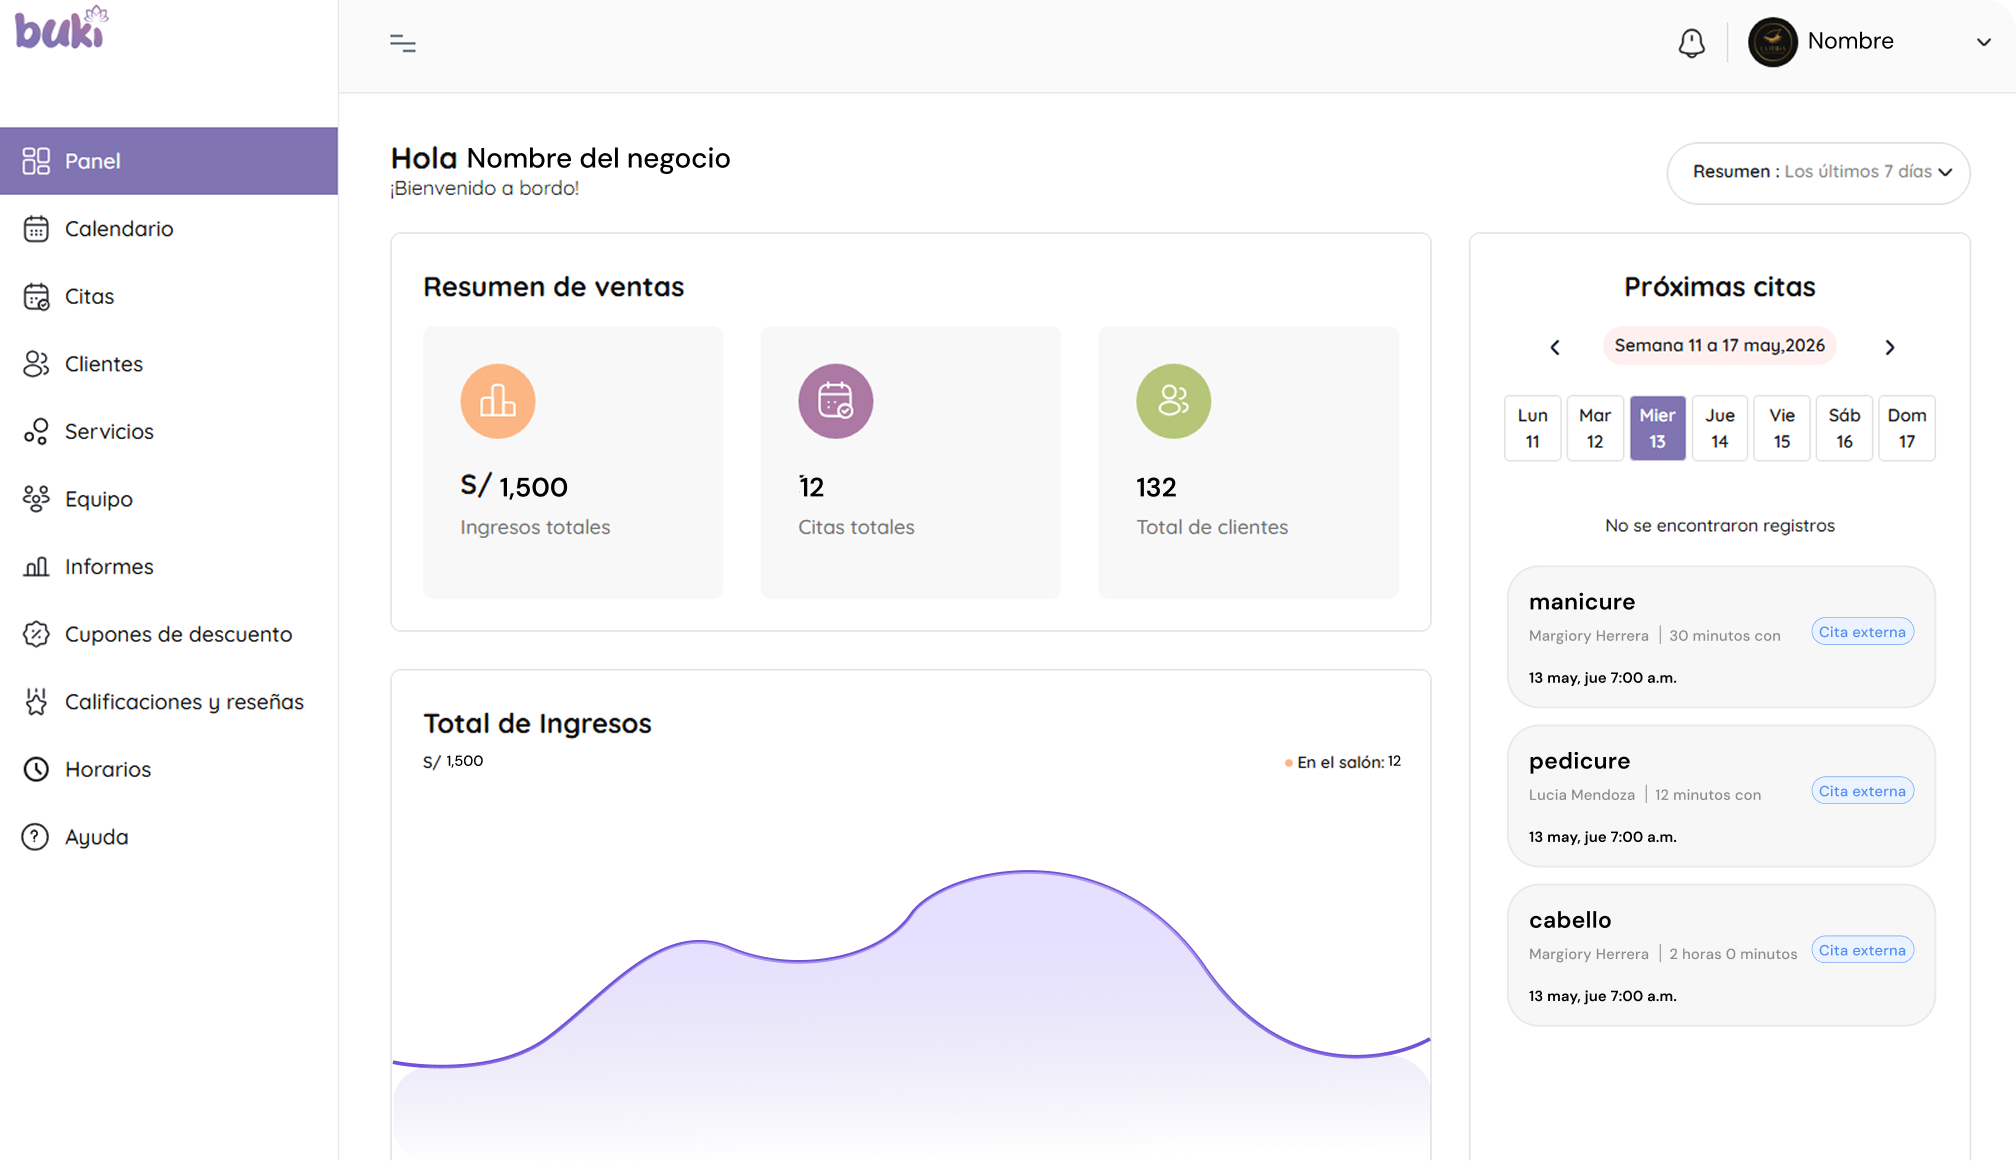Image resolution: width=2016 pixels, height=1161 pixels.
Task: Click the Citas appointment icon
Action: (36, 297)
